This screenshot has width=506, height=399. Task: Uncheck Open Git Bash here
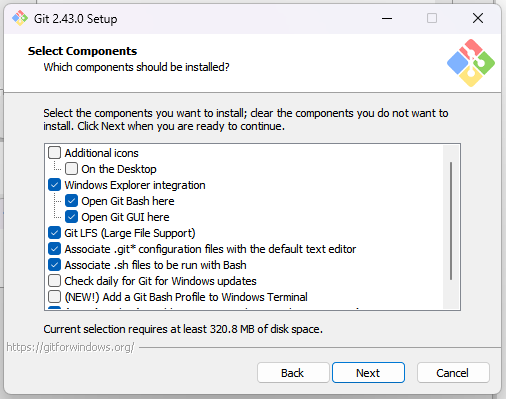pyautogui.click(x=71, y=201)
